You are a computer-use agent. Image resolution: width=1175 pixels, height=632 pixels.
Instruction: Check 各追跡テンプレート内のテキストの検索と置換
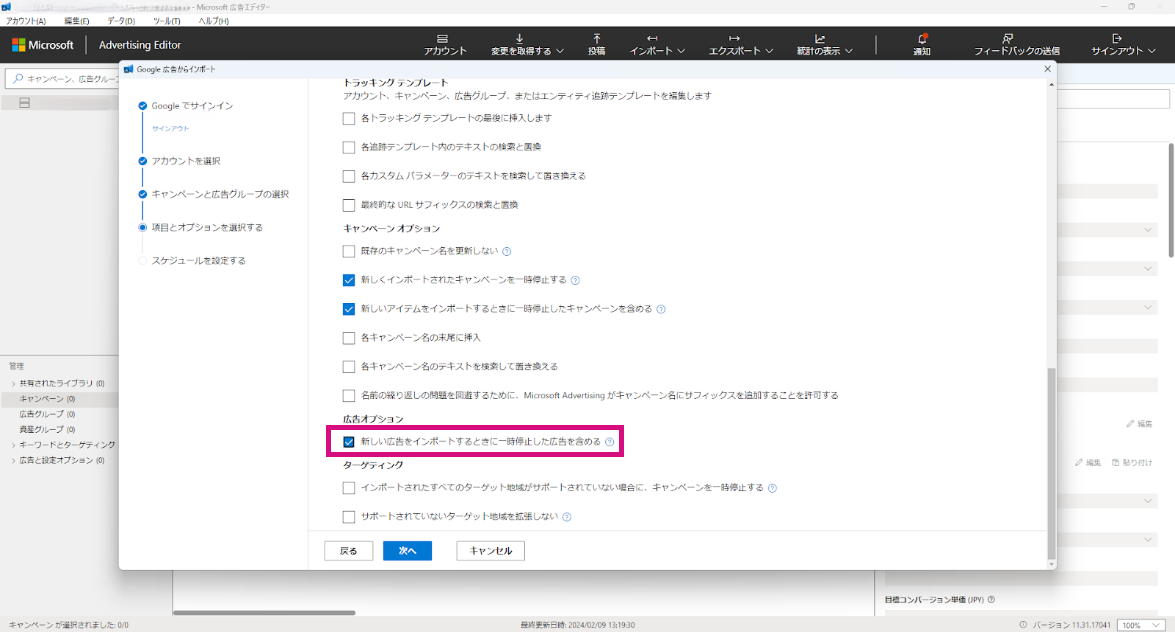[348, 148]
